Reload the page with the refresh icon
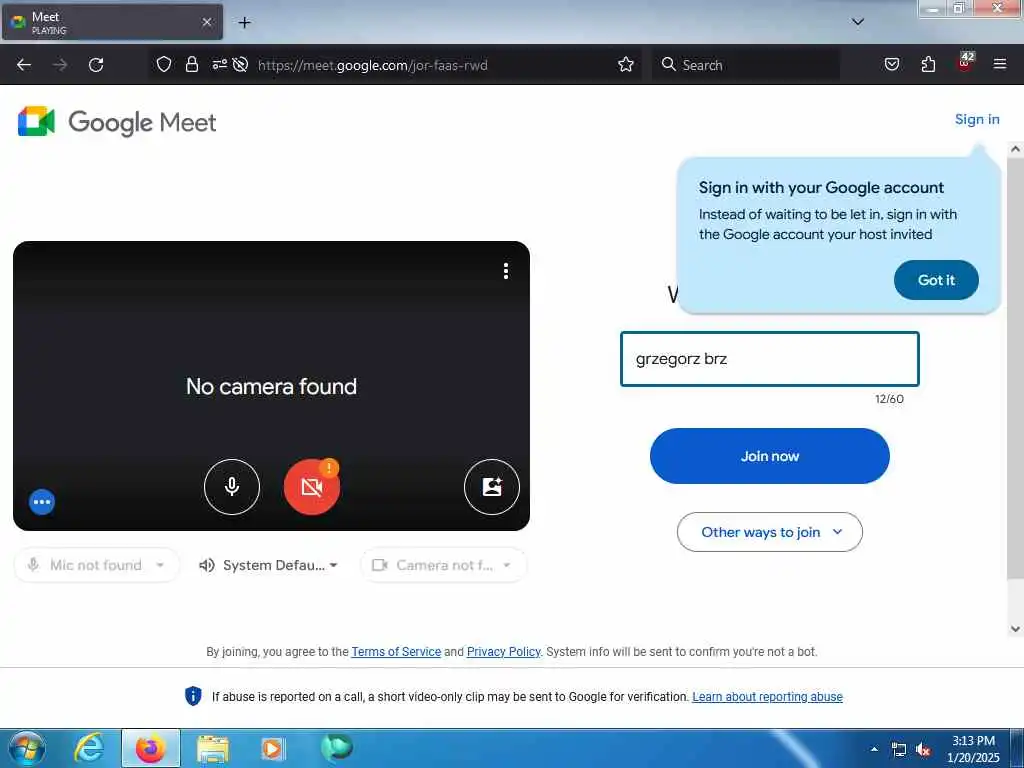 96,65
